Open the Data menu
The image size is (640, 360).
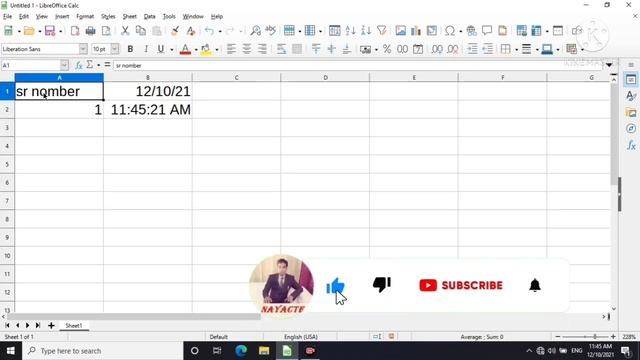[149, 16]
